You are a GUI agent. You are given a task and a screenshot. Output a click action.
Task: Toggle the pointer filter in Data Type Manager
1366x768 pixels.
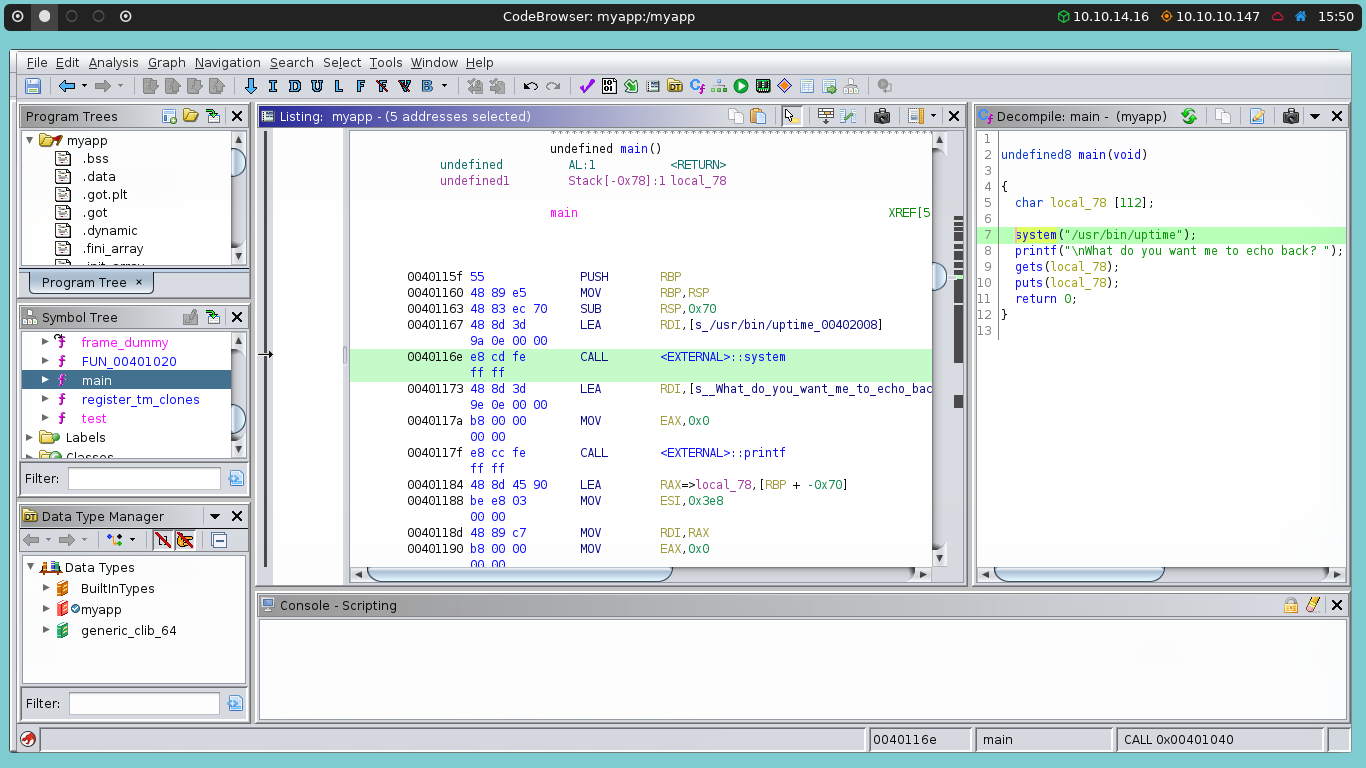tap(185, 540)
